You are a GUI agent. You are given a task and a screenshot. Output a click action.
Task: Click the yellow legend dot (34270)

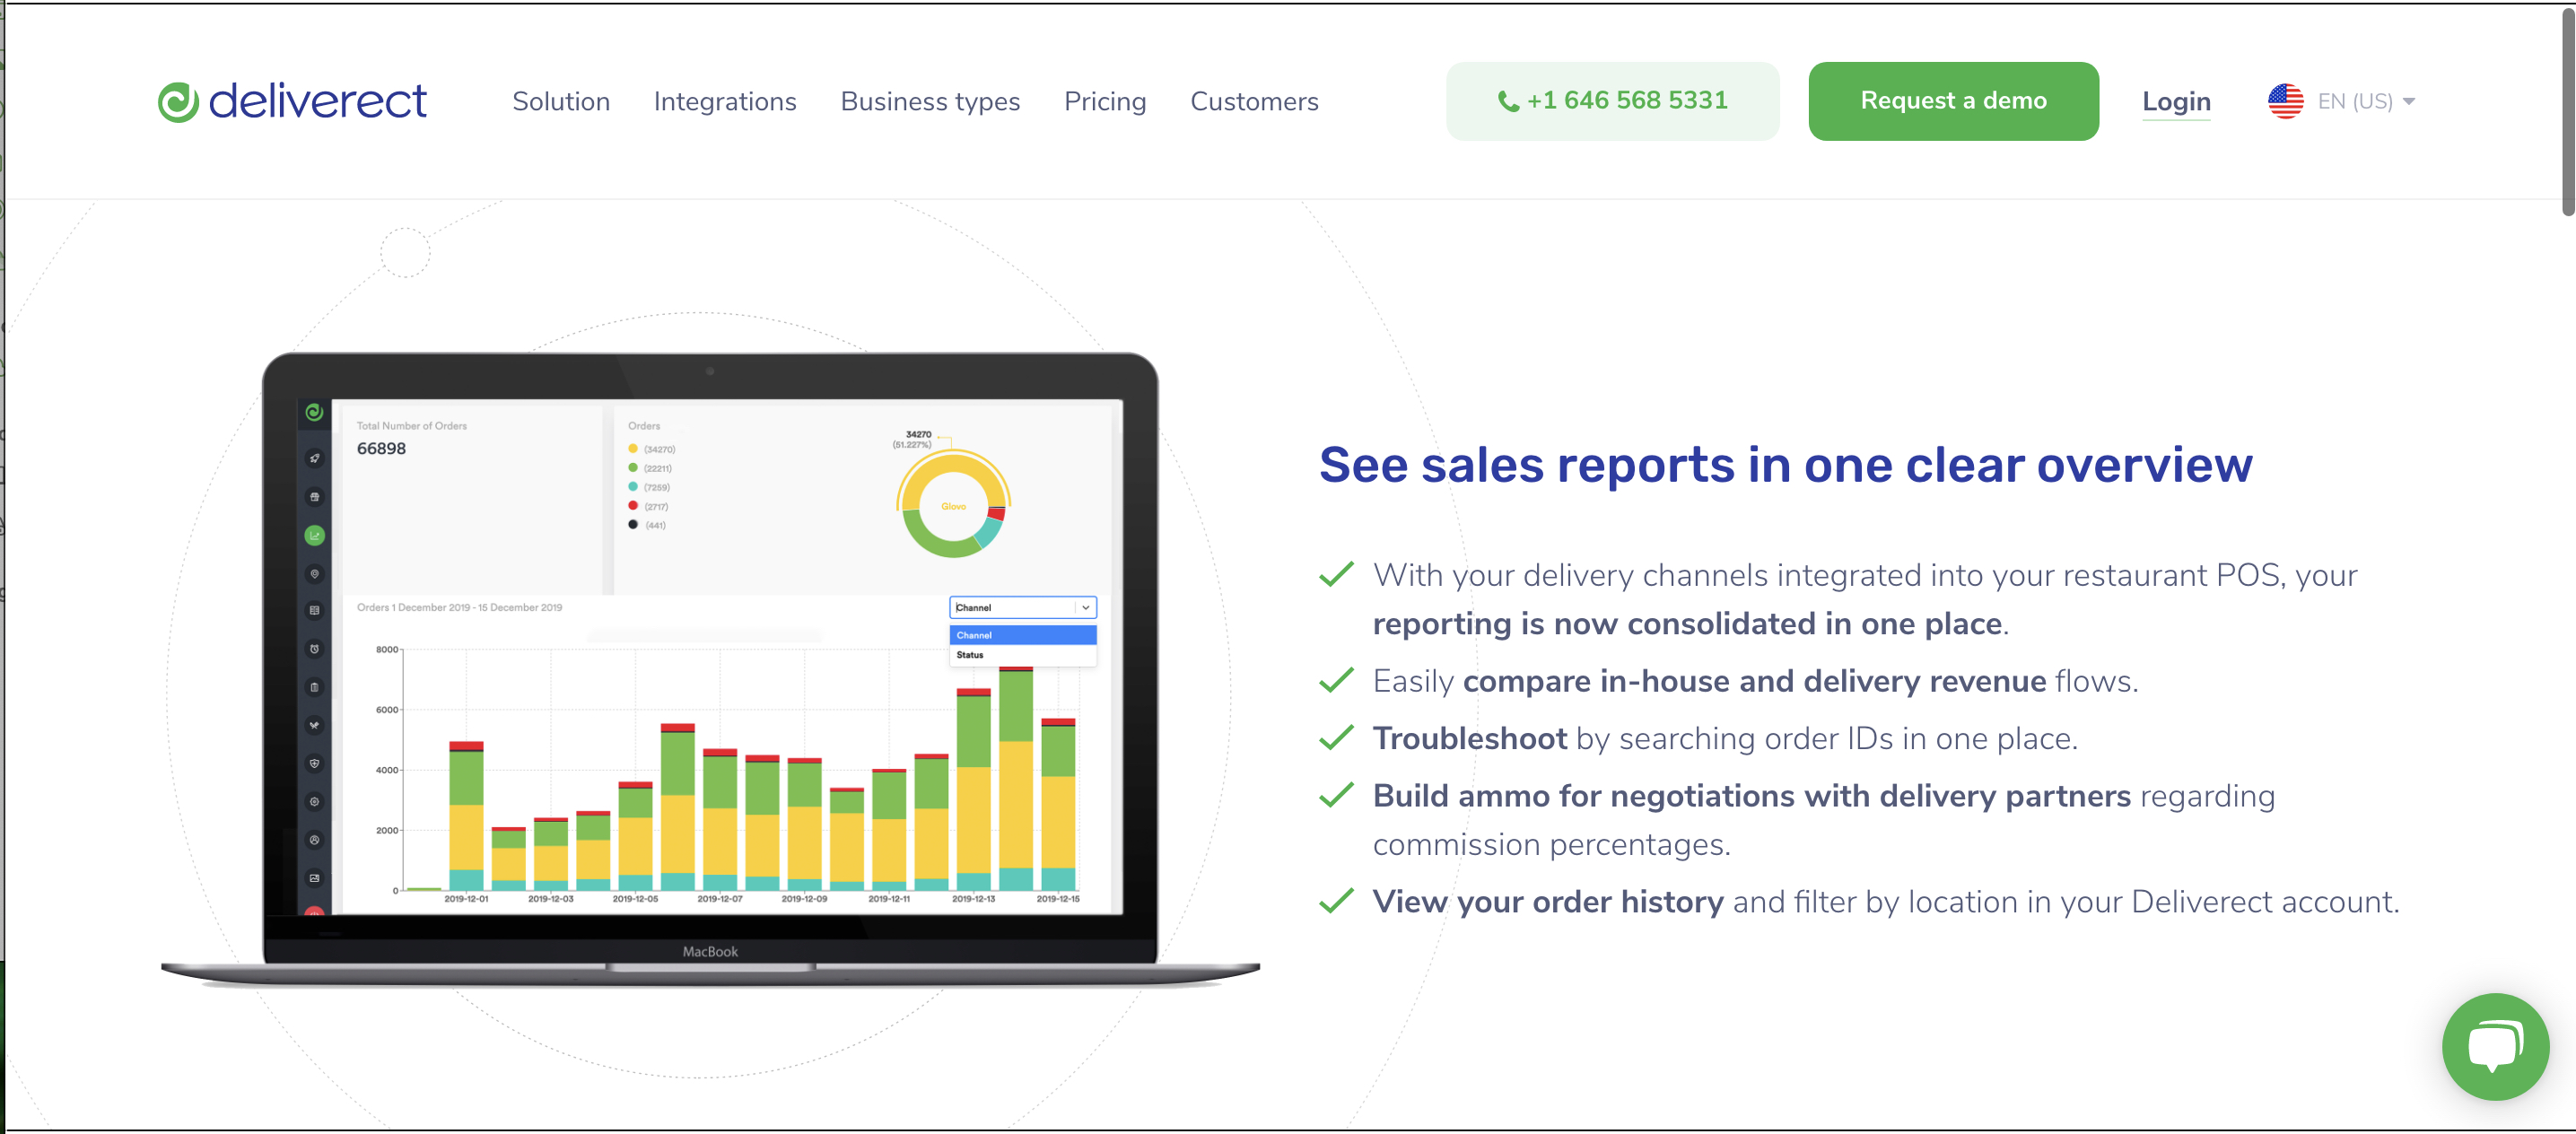pyautogui.click(x=632, y=448)
